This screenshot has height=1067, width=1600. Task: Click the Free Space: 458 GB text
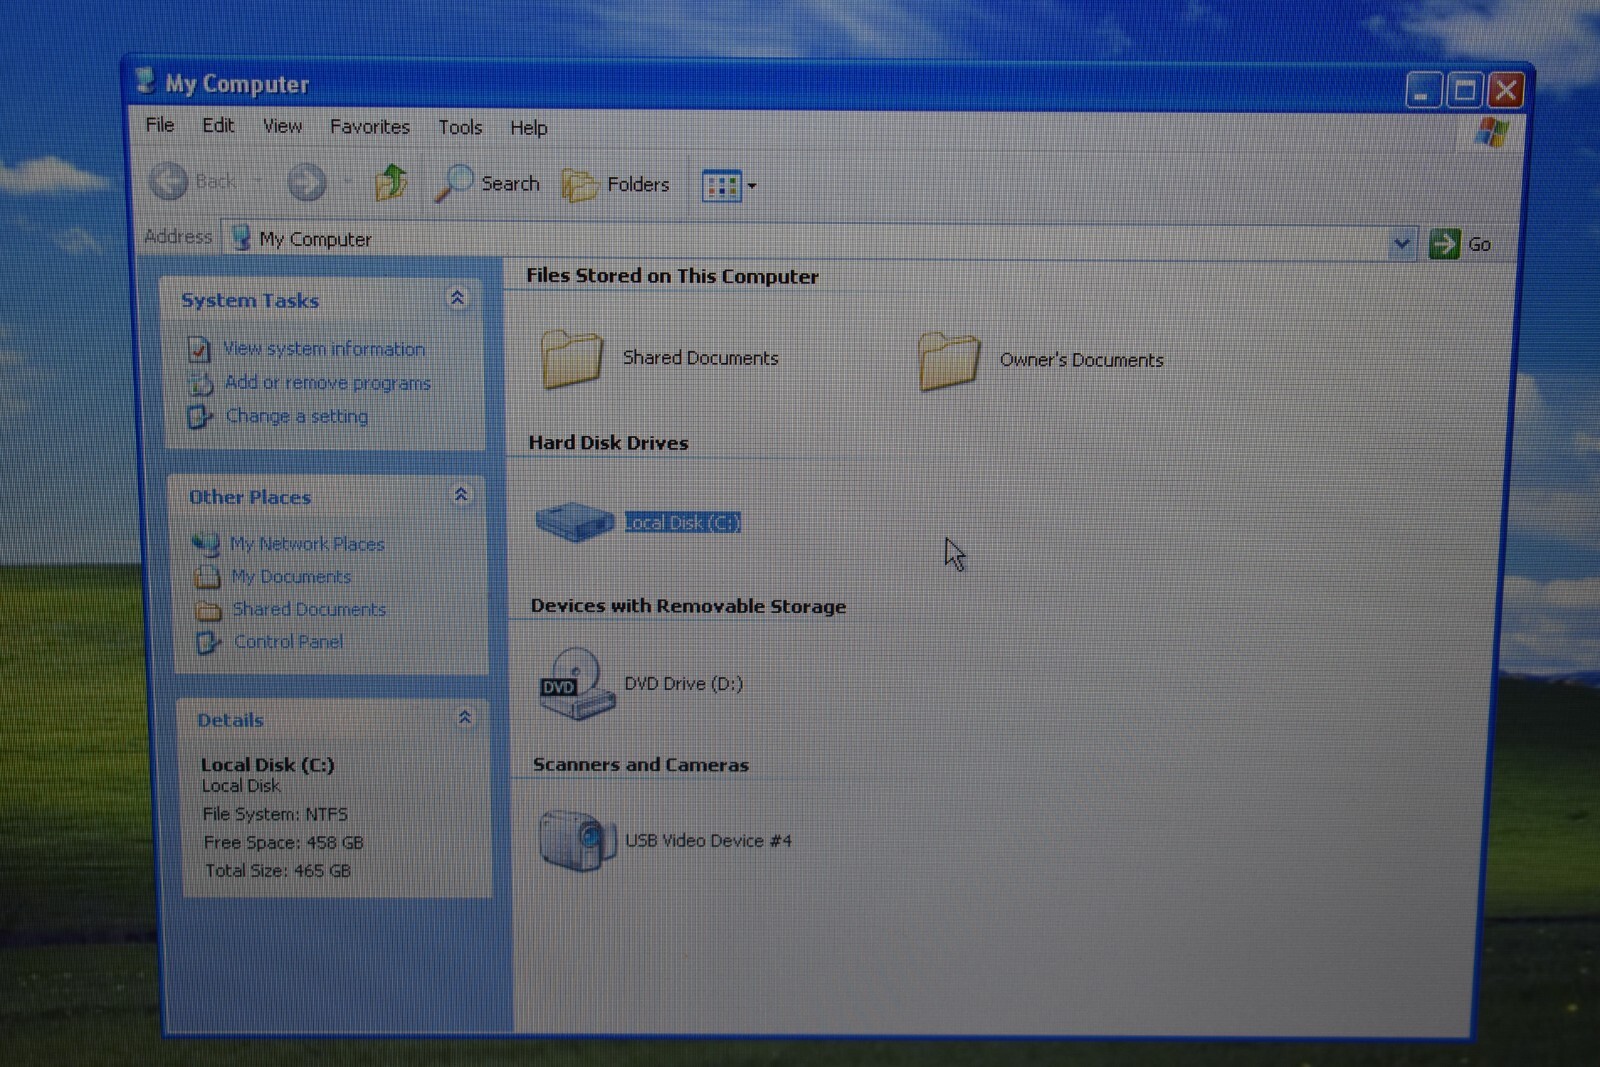(283, 843)
